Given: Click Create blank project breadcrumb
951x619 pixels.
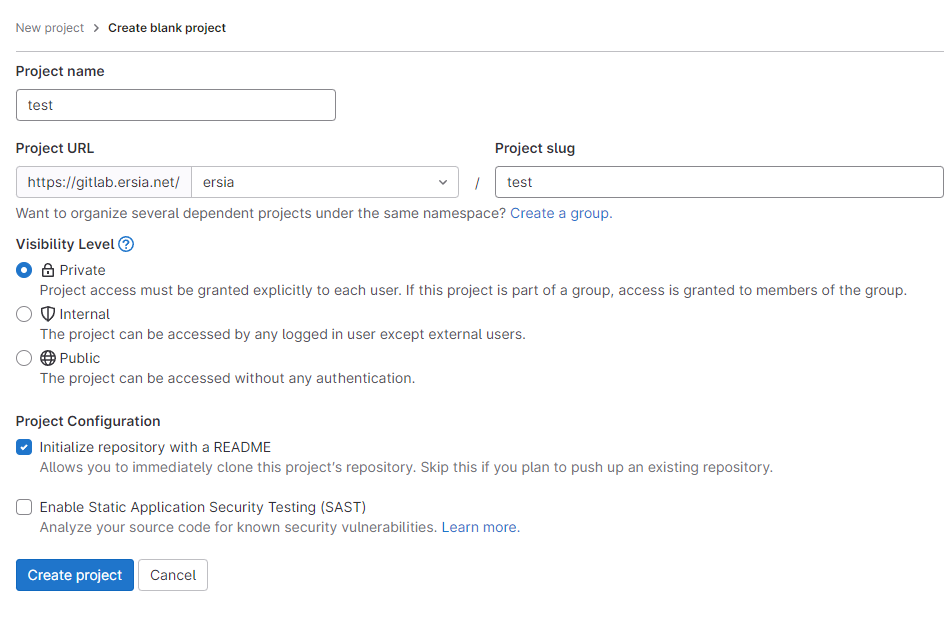Looking at the screenshot, I should pos(167,28).
